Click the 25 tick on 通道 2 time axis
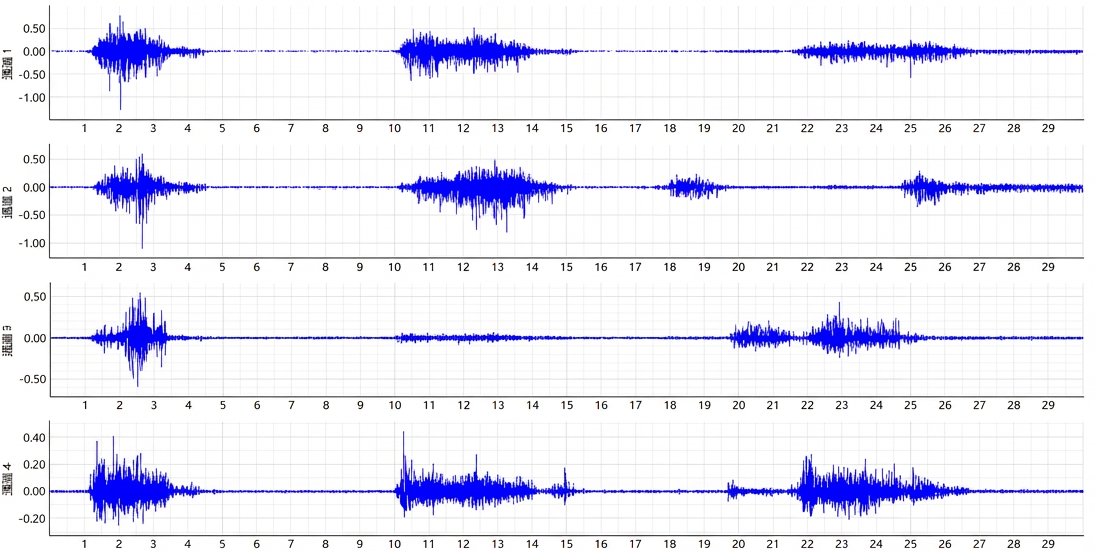The height and width of the screenshot is (552, 1095). point(910,268)
